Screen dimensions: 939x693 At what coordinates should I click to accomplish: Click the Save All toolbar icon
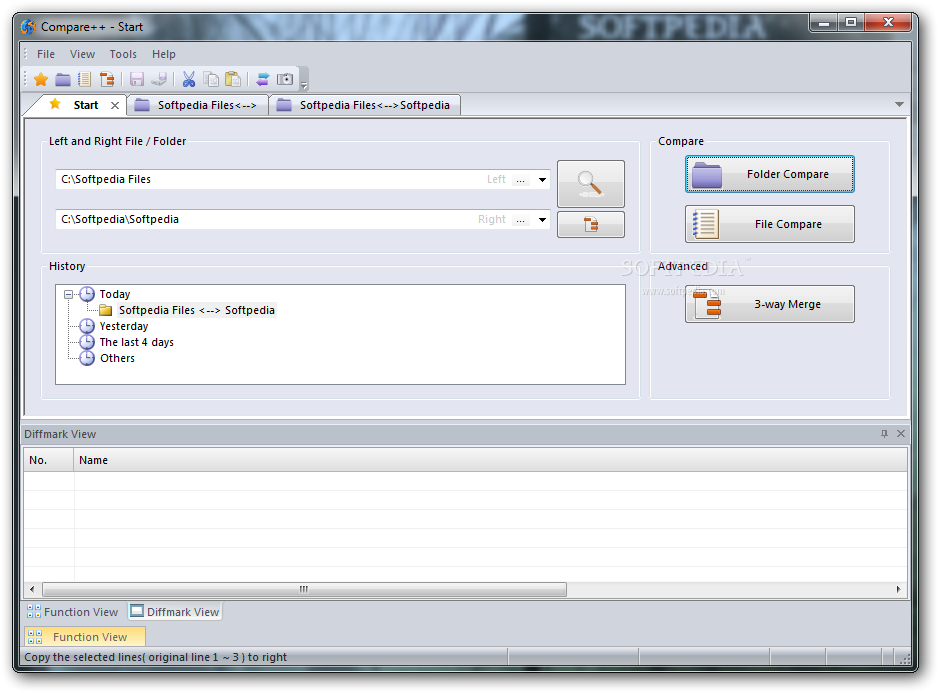click(x=159, y=79)
